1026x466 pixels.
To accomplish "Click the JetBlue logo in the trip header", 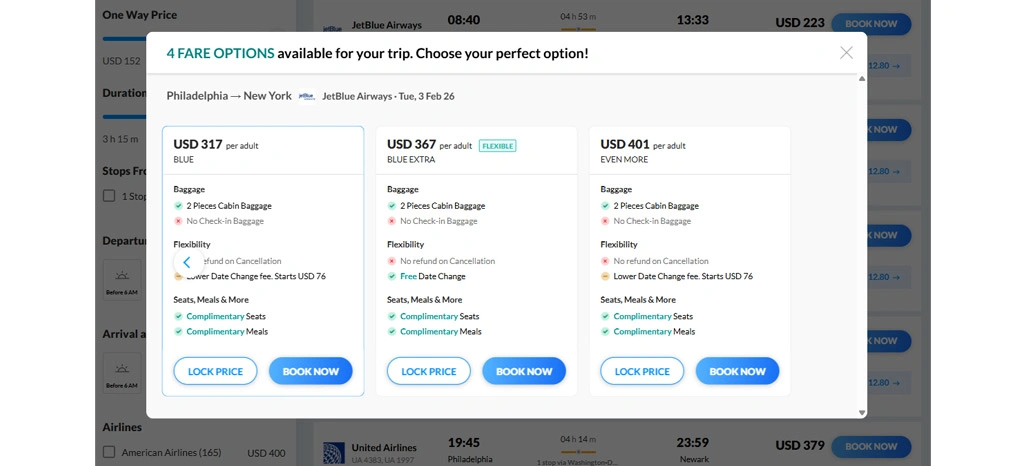I will pyautogui.click(x=307, y=97).
